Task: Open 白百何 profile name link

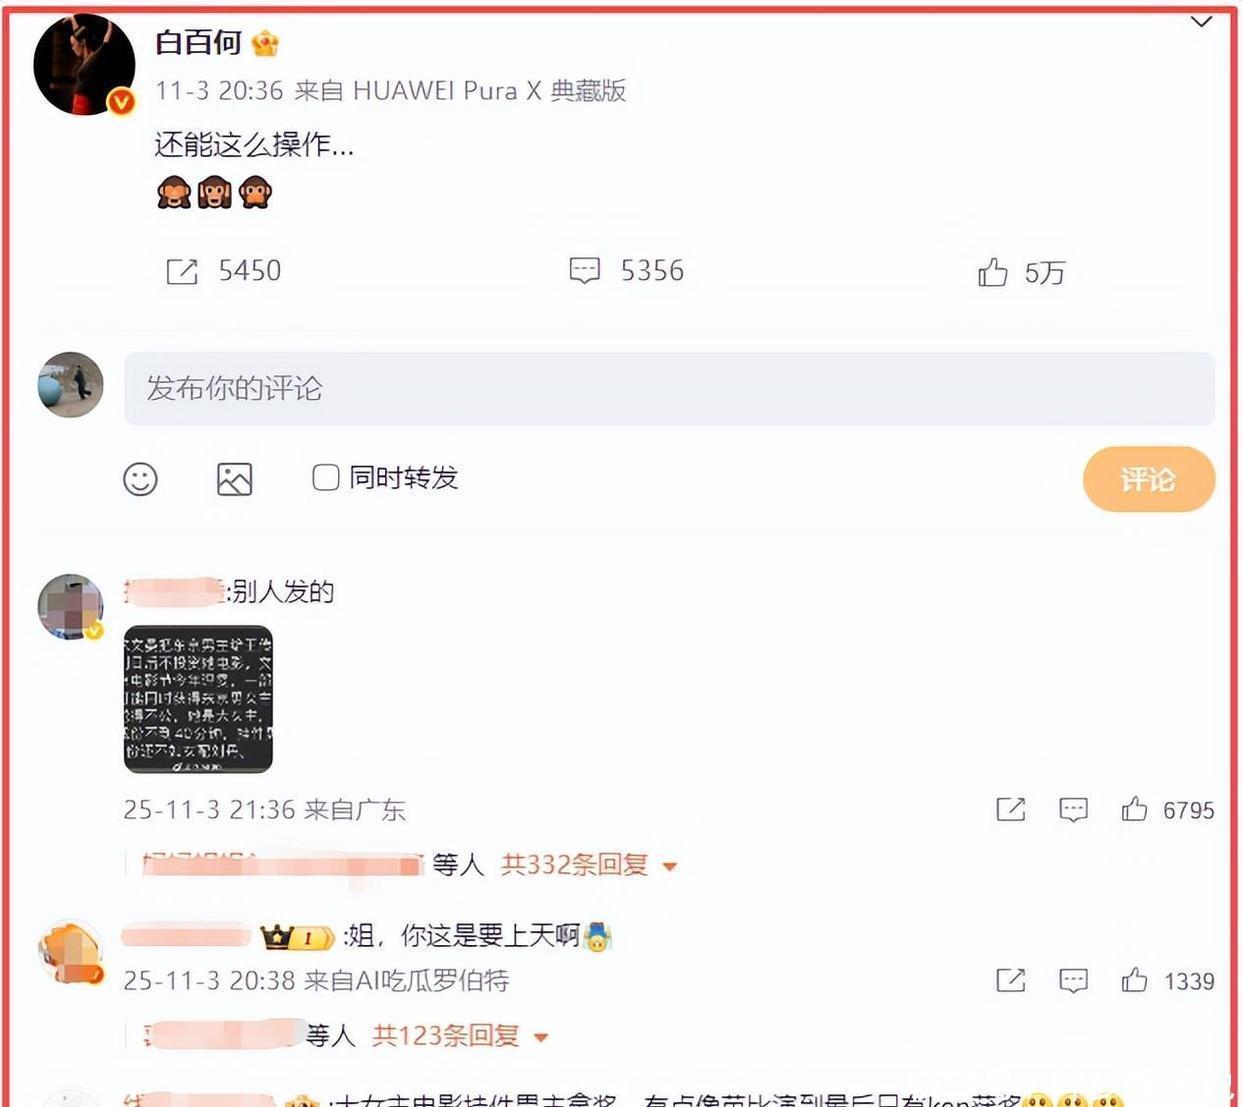Action: (x=199, y=42)
